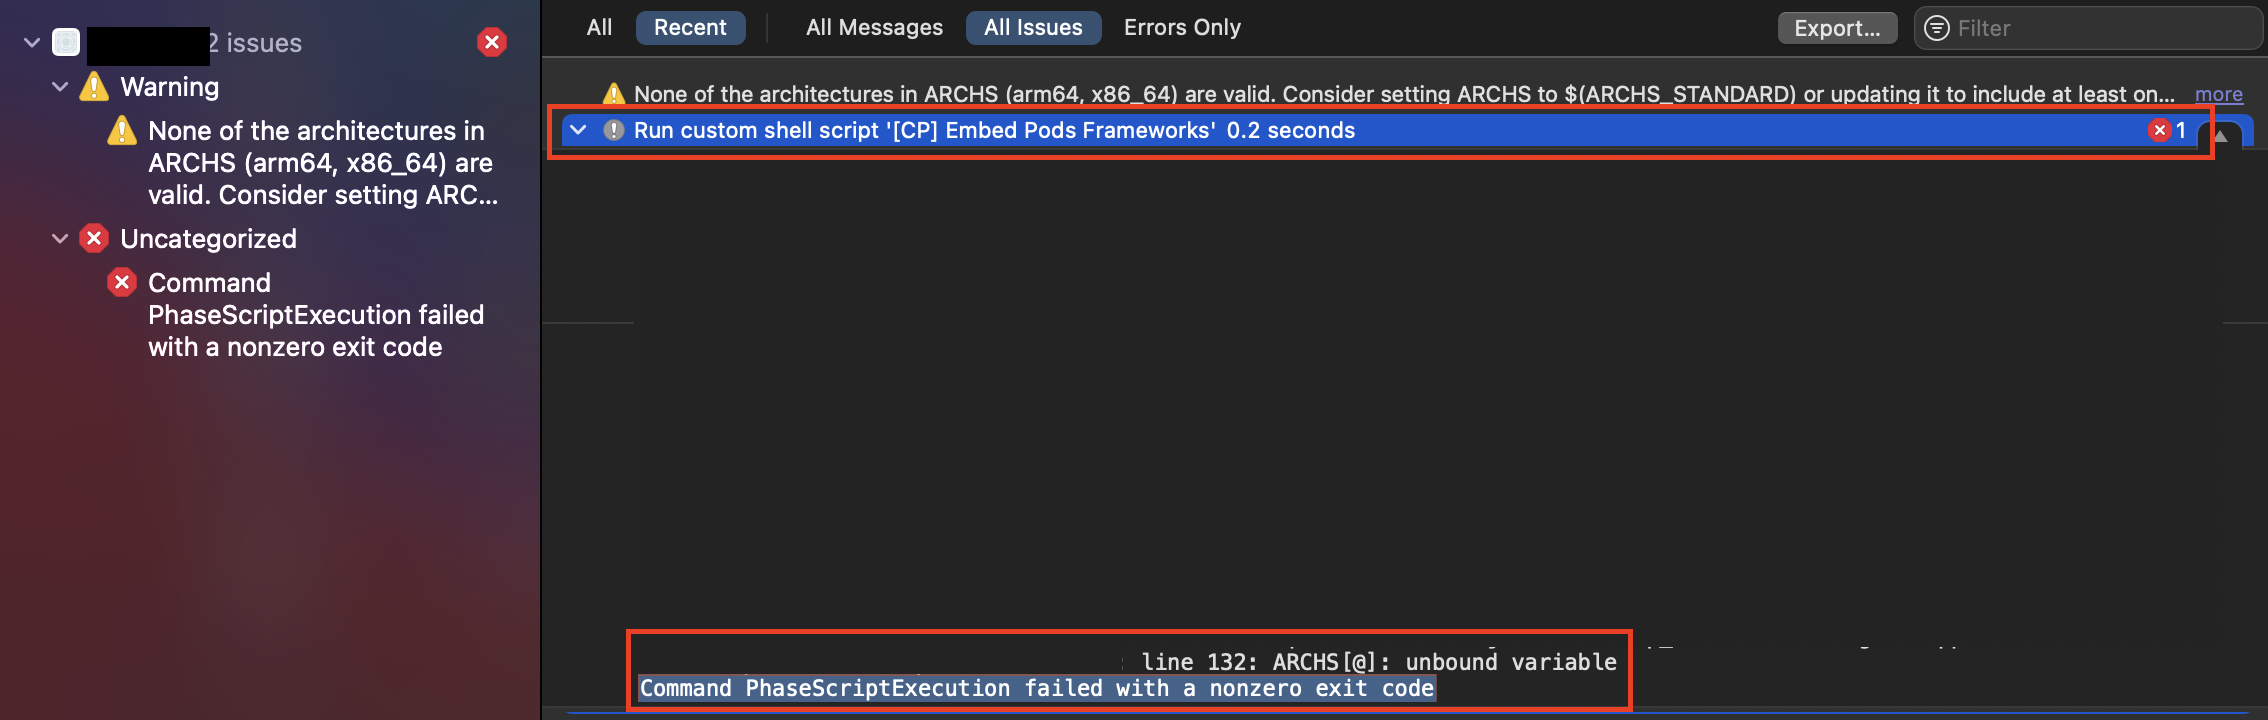
Task: Open the more link on the ARCHS warning
Action: click(2219, 93)
